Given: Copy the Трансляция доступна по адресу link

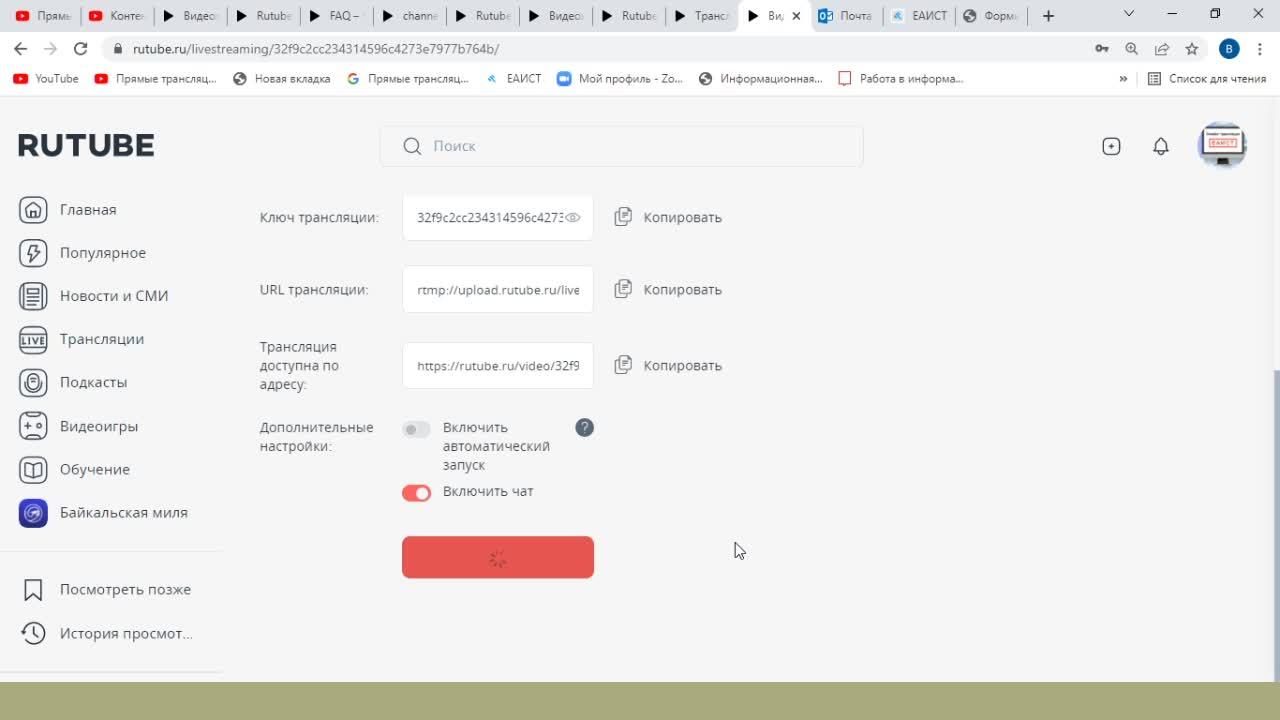Looking at the screenshot, I should [x=667, y=365].
